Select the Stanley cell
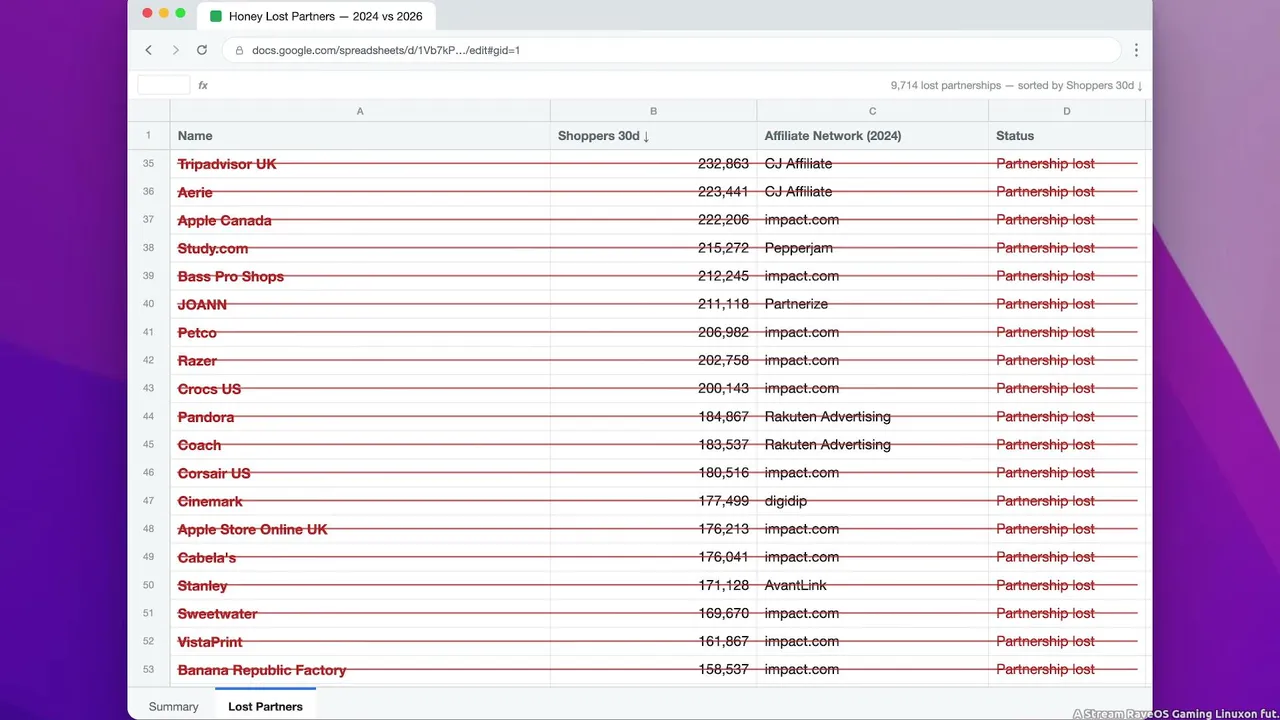 [x=360, y=585]
